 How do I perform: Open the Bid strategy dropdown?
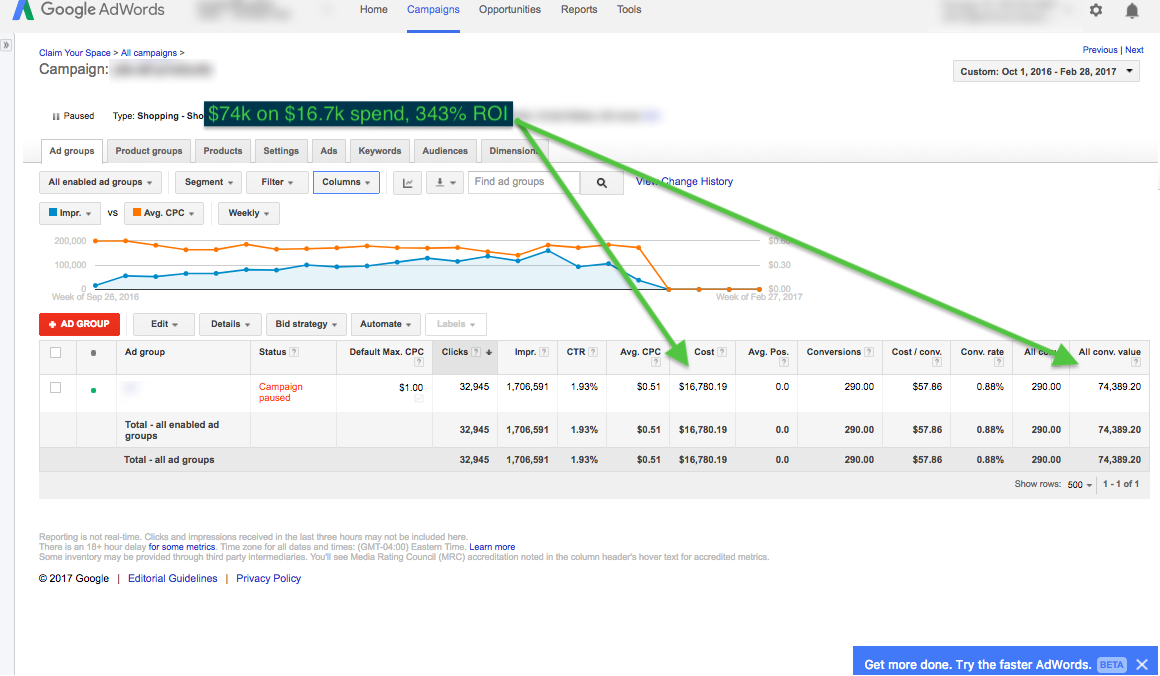306,324
